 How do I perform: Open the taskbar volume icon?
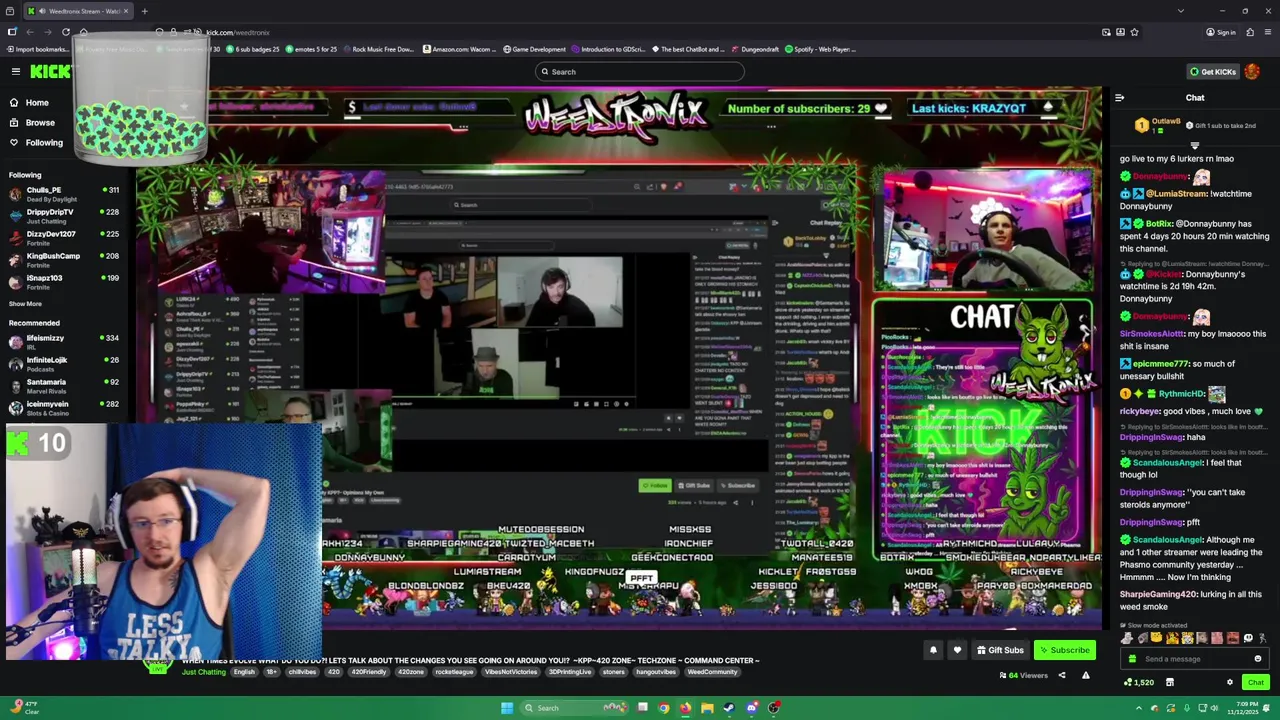(1214, 708)
